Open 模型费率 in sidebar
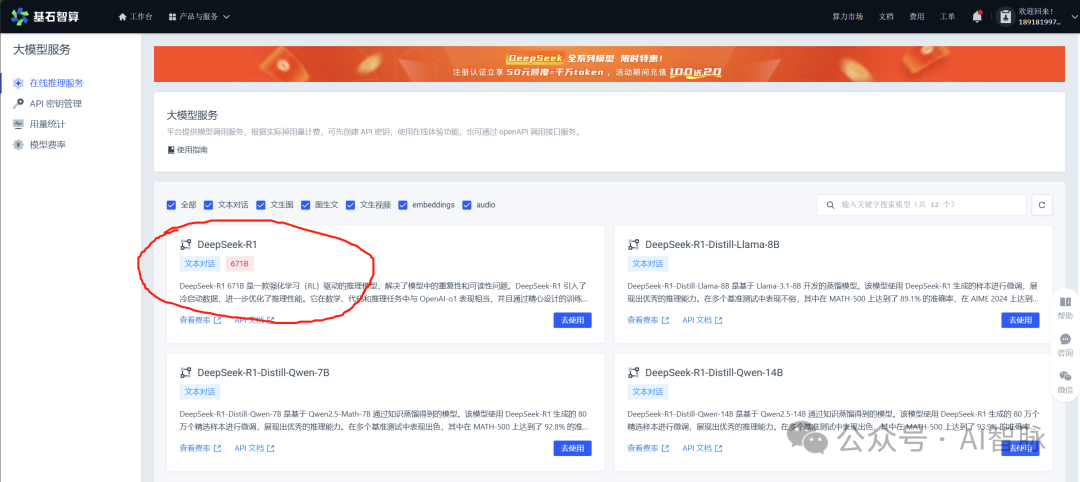This screenshot has height=482, width=1080. click(48, 145)
